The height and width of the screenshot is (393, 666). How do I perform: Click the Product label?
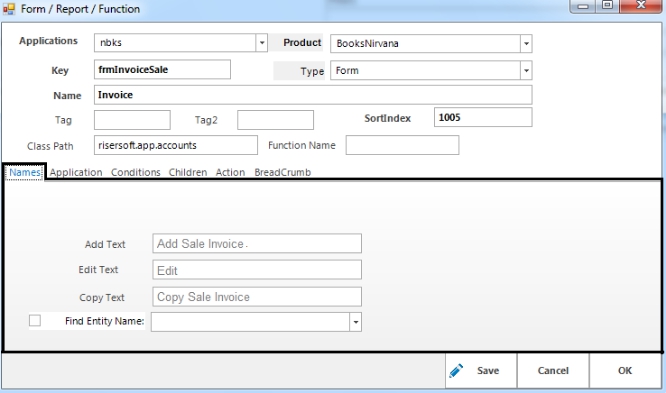click(x=302, y=42)
